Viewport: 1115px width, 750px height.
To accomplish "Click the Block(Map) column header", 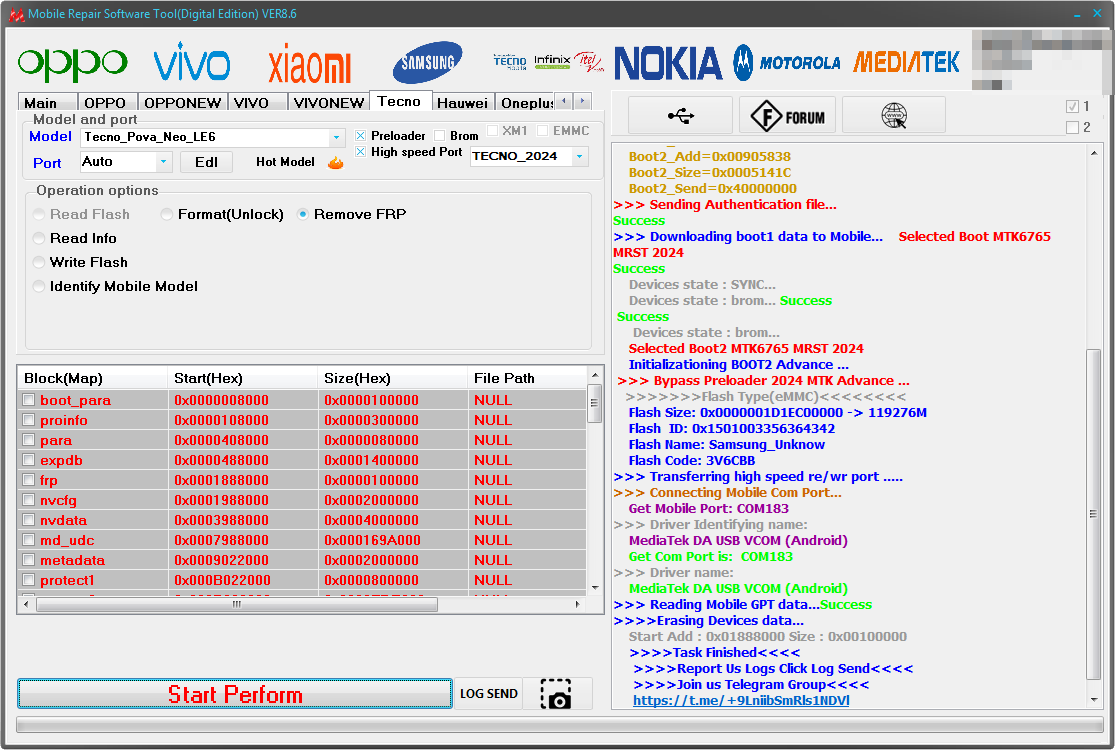I will pos(92,378).
